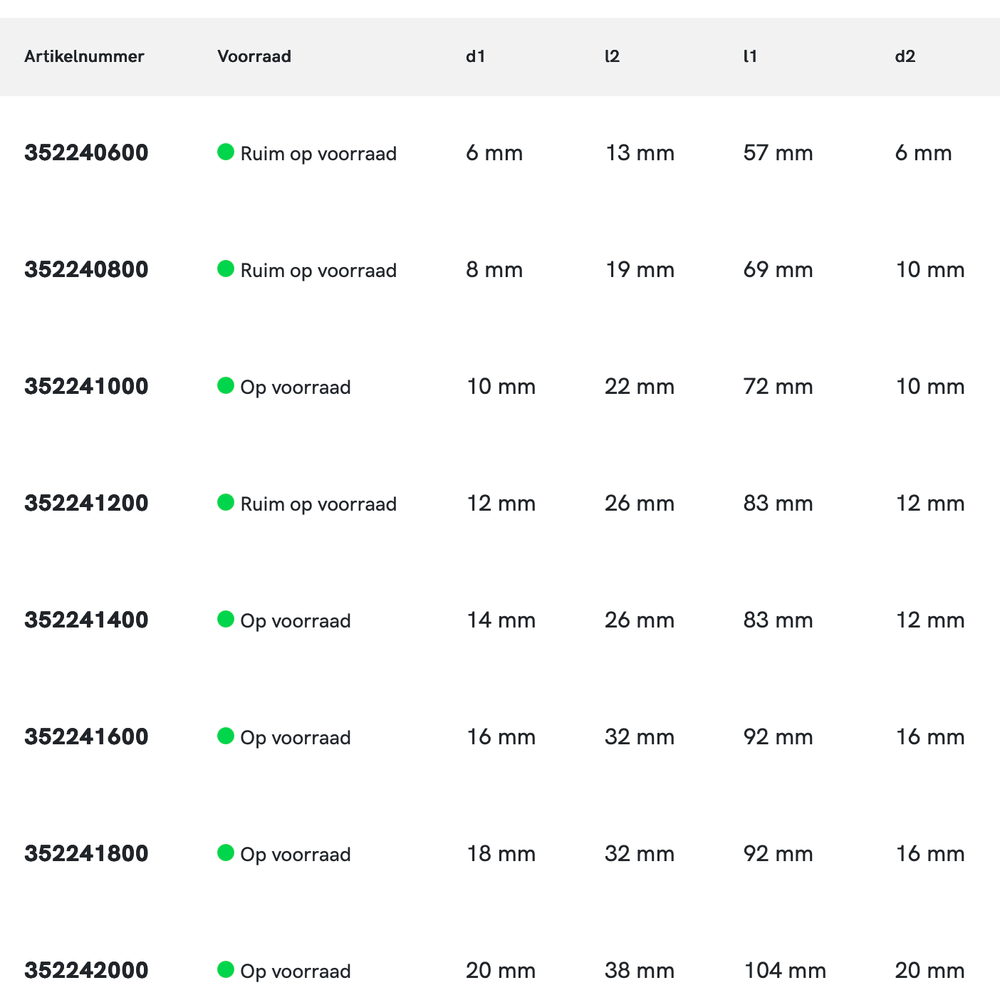1000x1000 pixels.
Task: Click the Artikelnummer column header
Action: [84, 57]
